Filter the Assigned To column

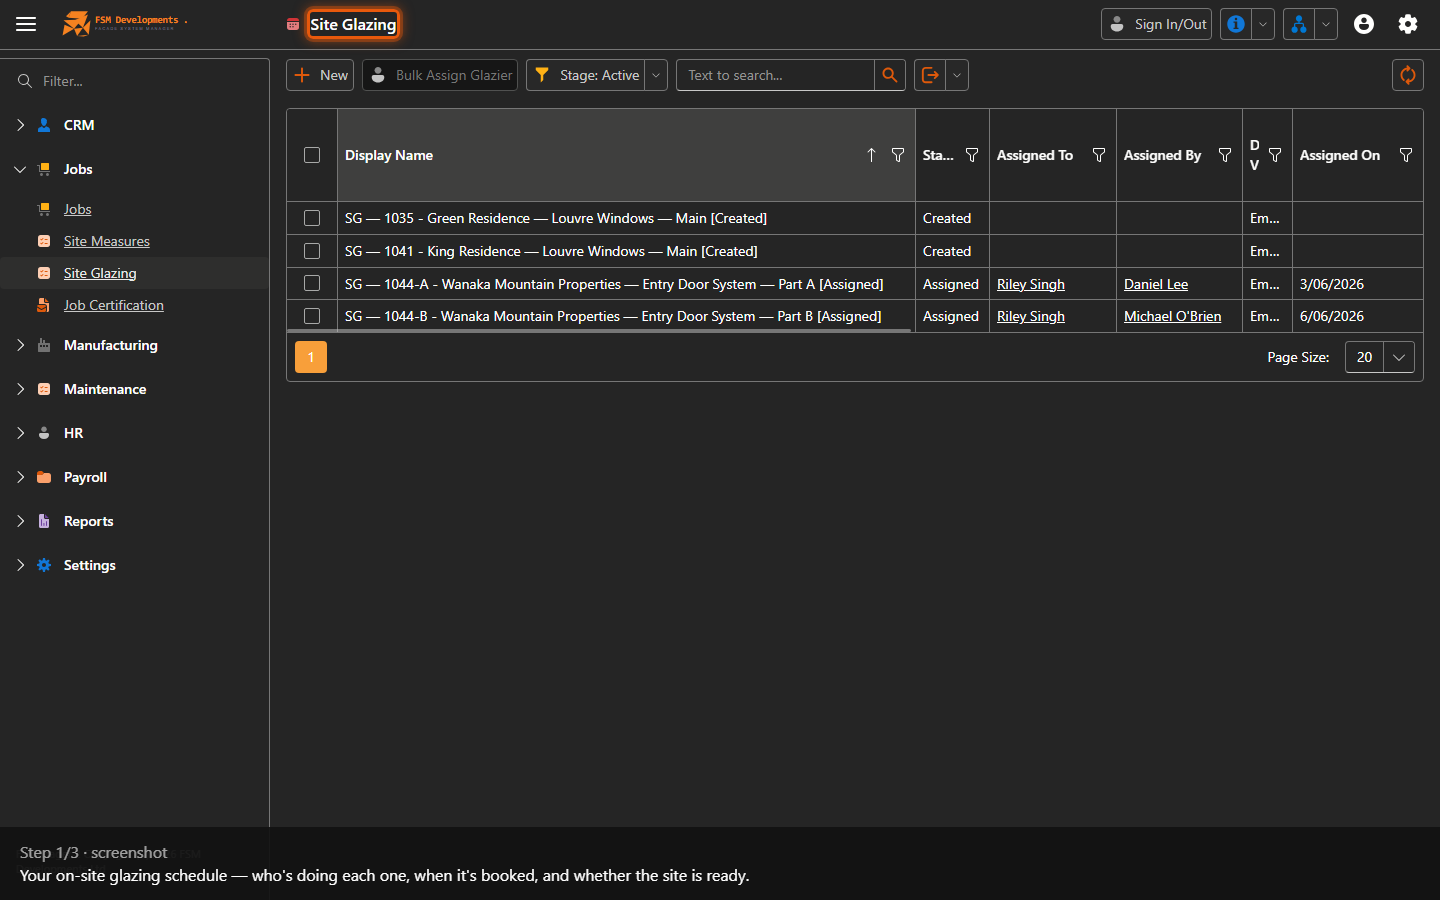tap(1099, 155)
